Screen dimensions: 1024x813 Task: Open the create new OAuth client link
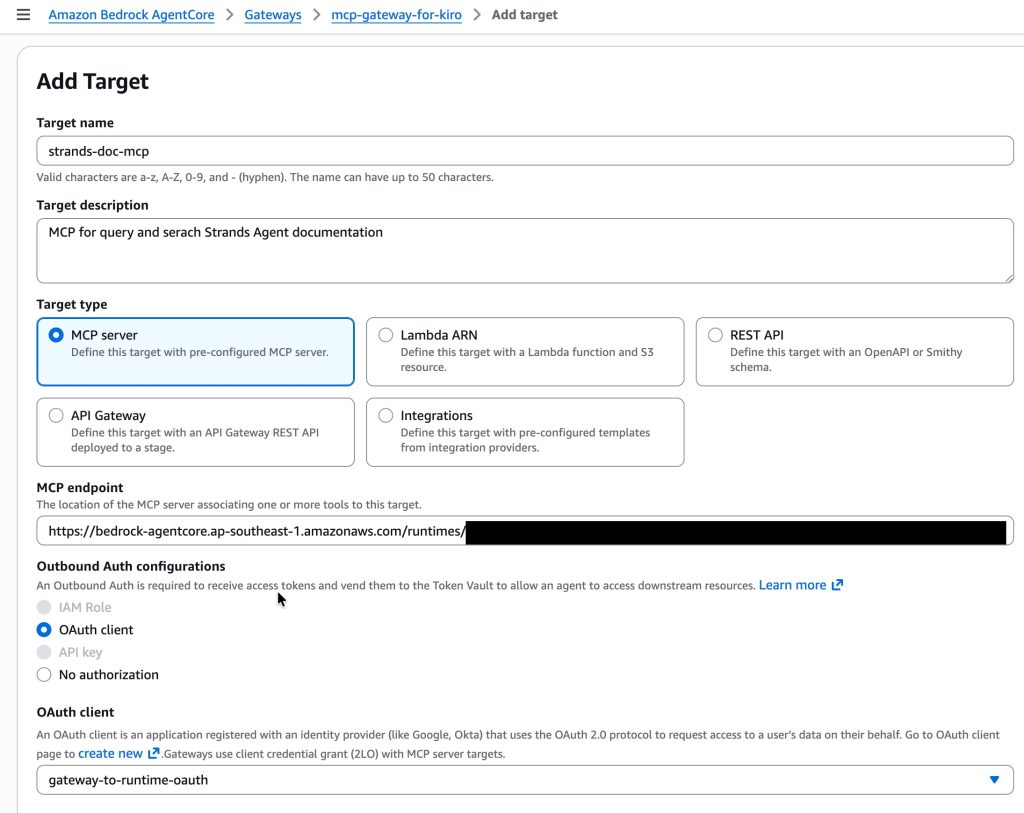coord(110,754)
